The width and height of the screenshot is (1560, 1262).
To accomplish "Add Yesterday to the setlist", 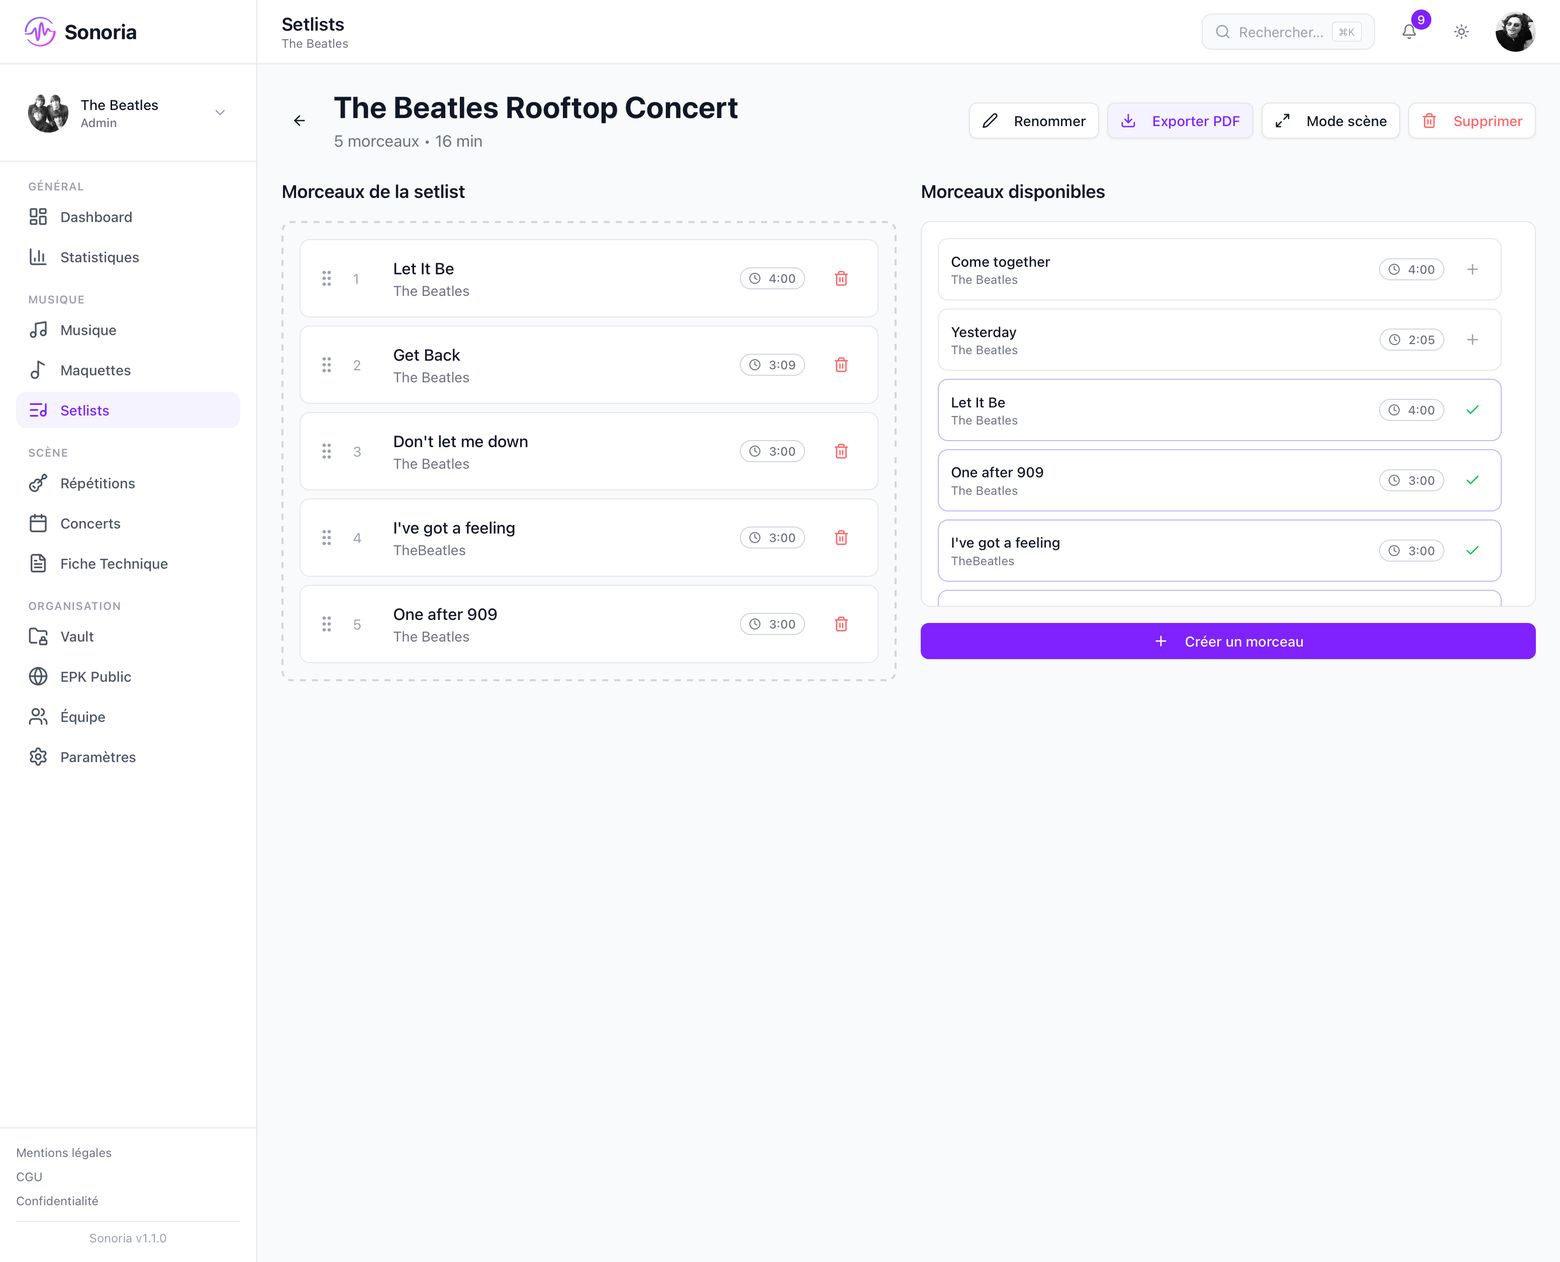I will pos(1472,340).
